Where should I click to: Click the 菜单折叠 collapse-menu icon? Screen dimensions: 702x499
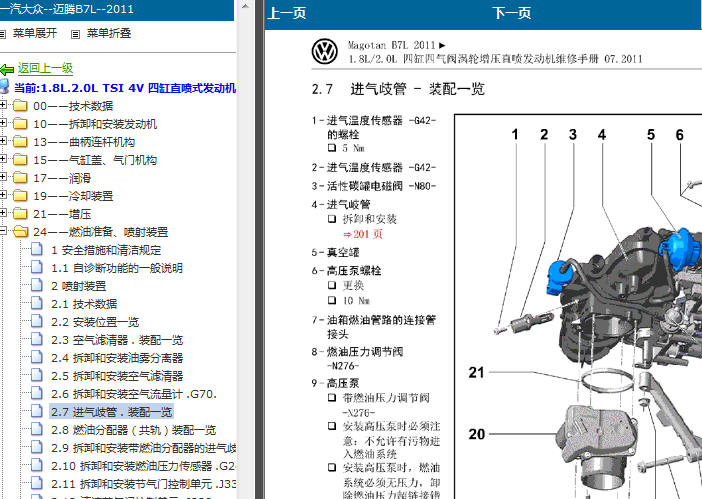click(x=76, y=34)
